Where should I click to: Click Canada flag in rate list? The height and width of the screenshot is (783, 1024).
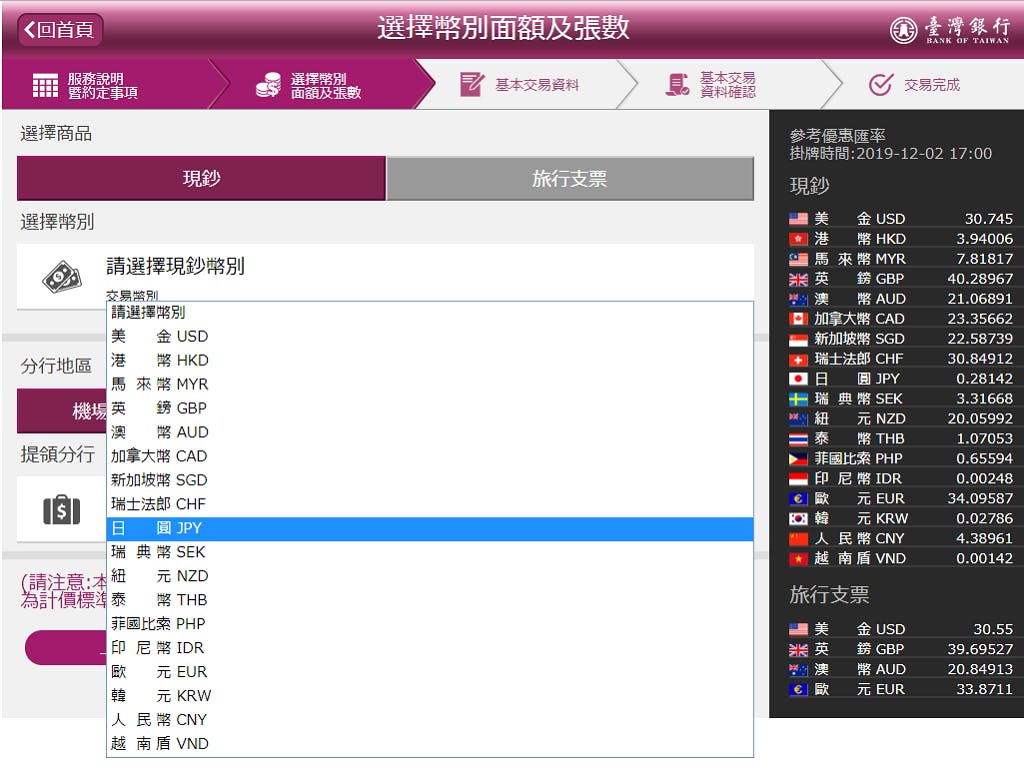[x=798, y=319]
